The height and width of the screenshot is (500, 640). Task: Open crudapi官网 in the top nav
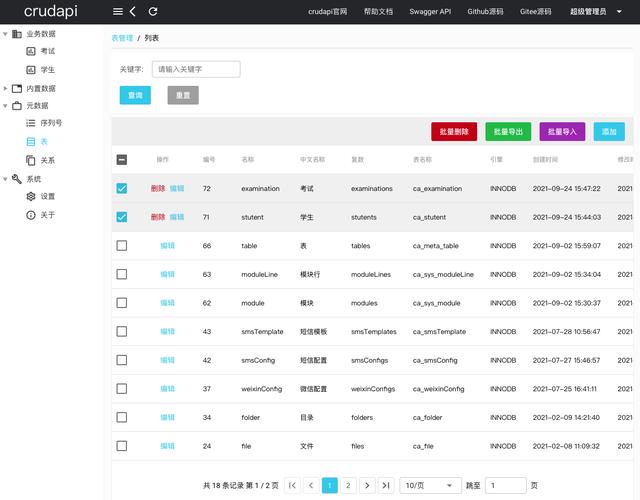click(327, 11)
